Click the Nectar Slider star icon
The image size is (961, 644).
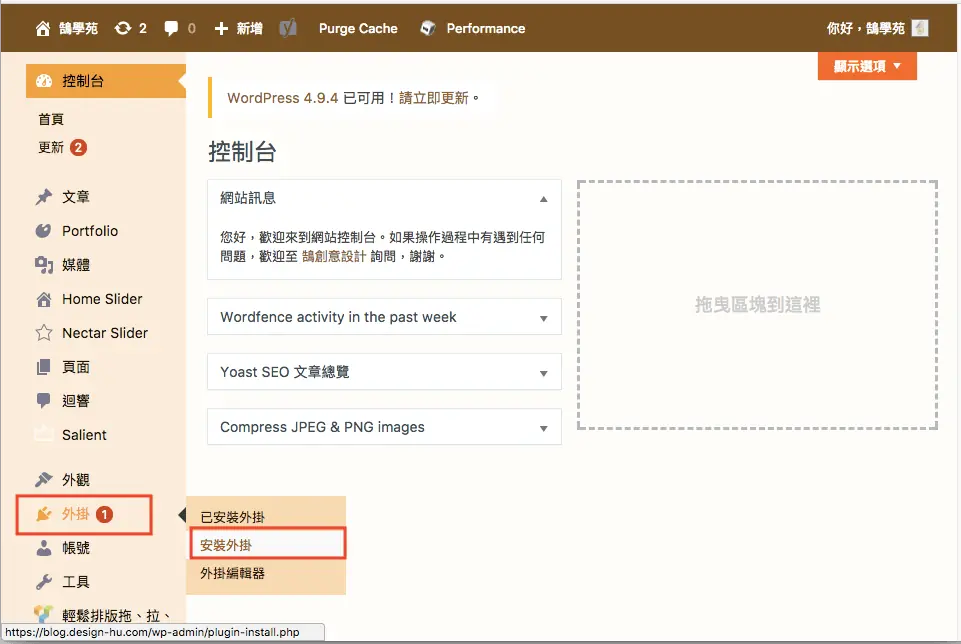pos(44,333)
